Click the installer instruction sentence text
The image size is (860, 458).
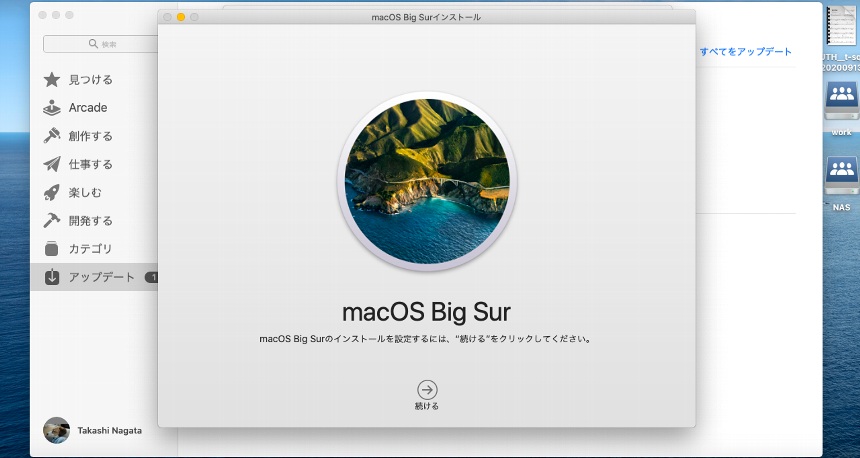pos(426,339)
